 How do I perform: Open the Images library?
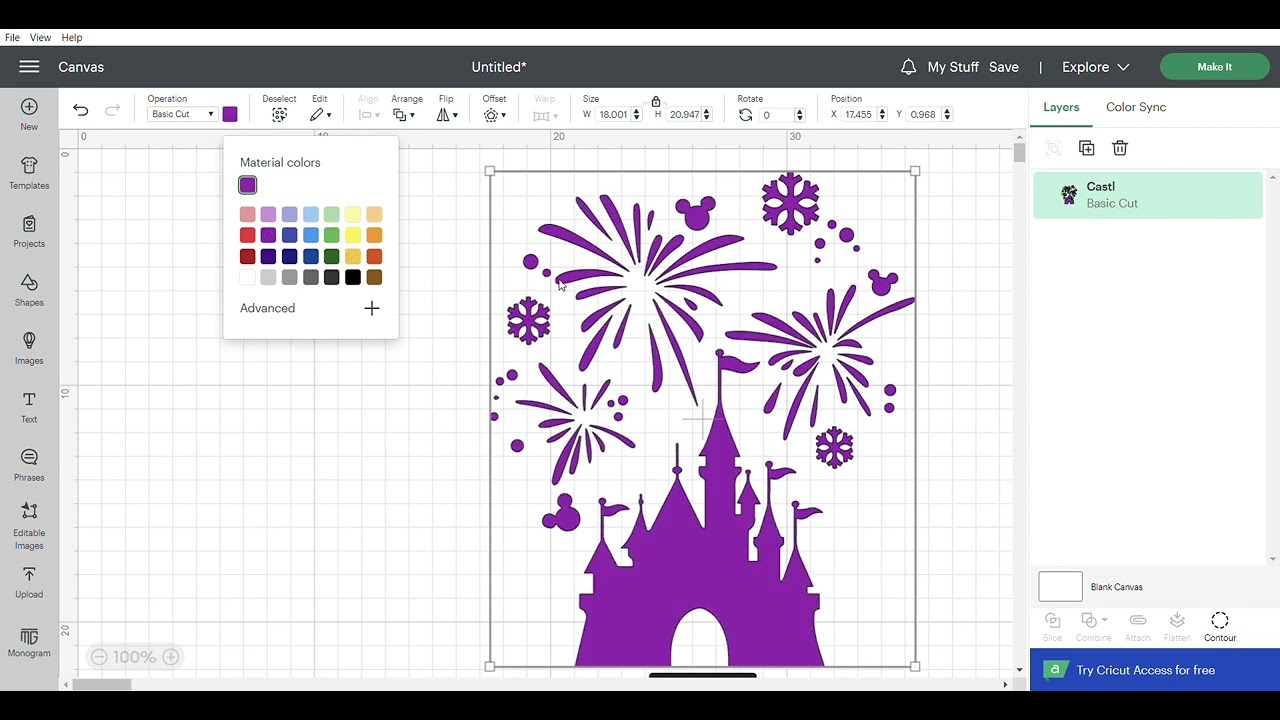29,348
